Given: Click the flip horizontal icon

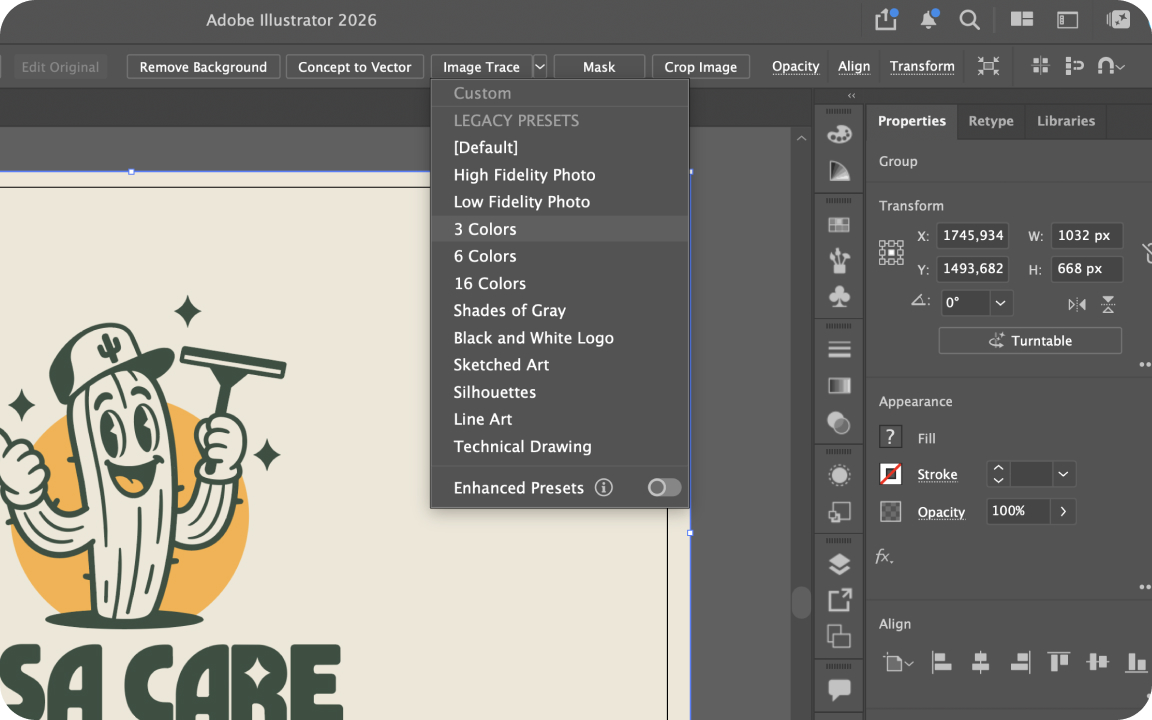Looking at the screenshot, I should pos(1077,304).
